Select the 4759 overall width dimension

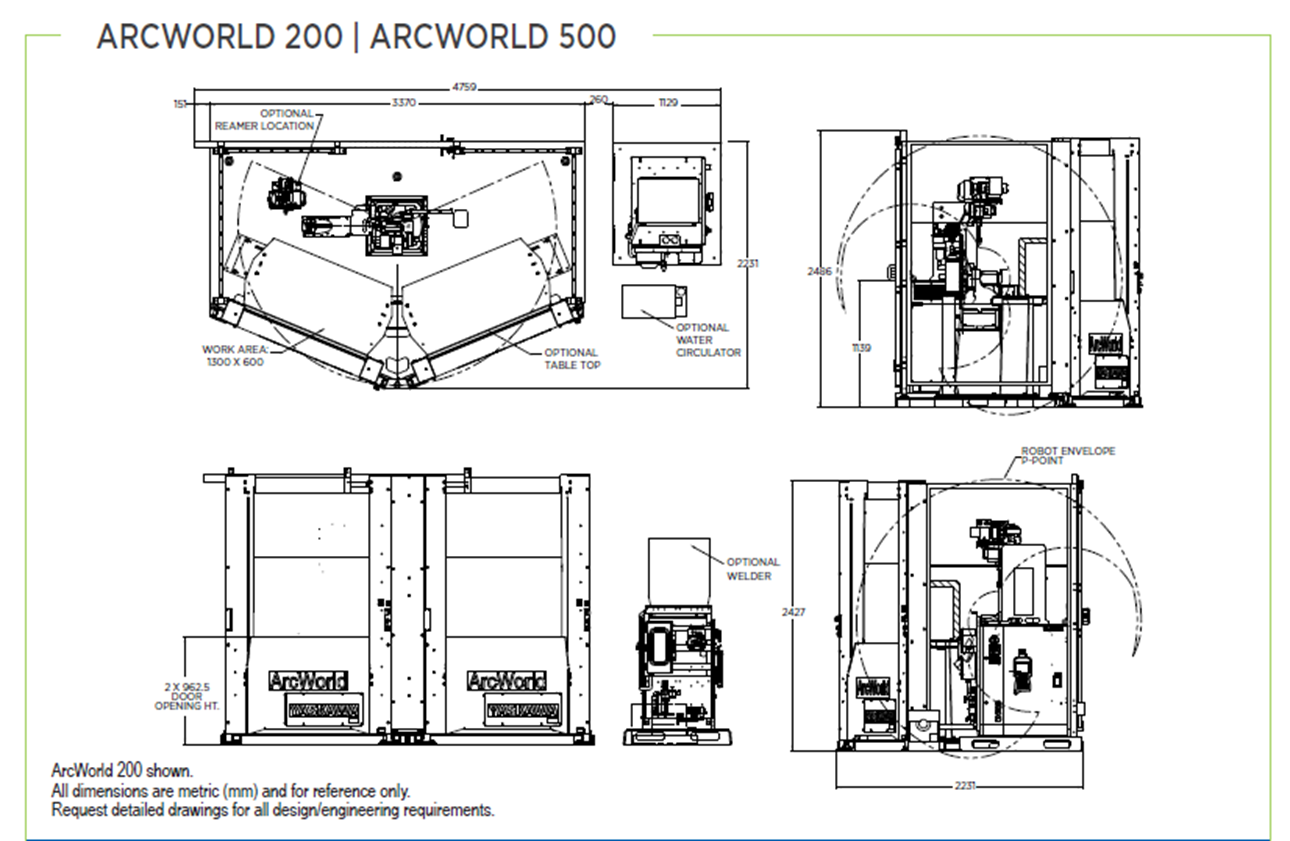coord(464,88)
